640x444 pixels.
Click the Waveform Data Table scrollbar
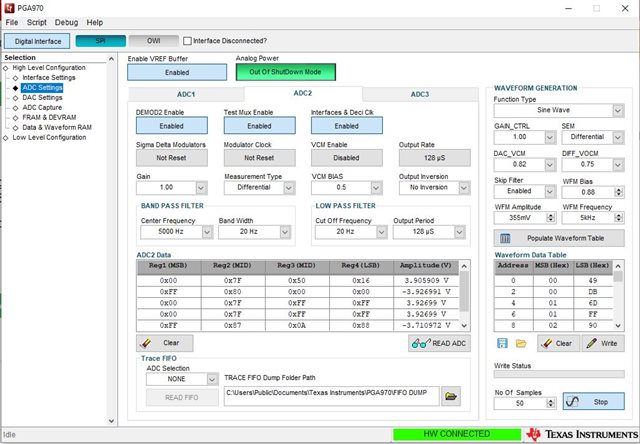(x=618, y=295)
